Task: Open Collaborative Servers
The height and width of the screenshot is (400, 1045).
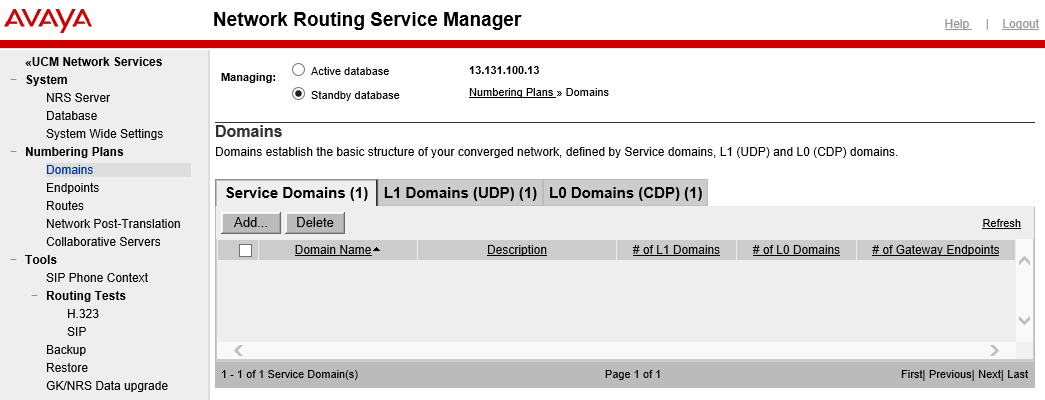Action: (103, 241)
